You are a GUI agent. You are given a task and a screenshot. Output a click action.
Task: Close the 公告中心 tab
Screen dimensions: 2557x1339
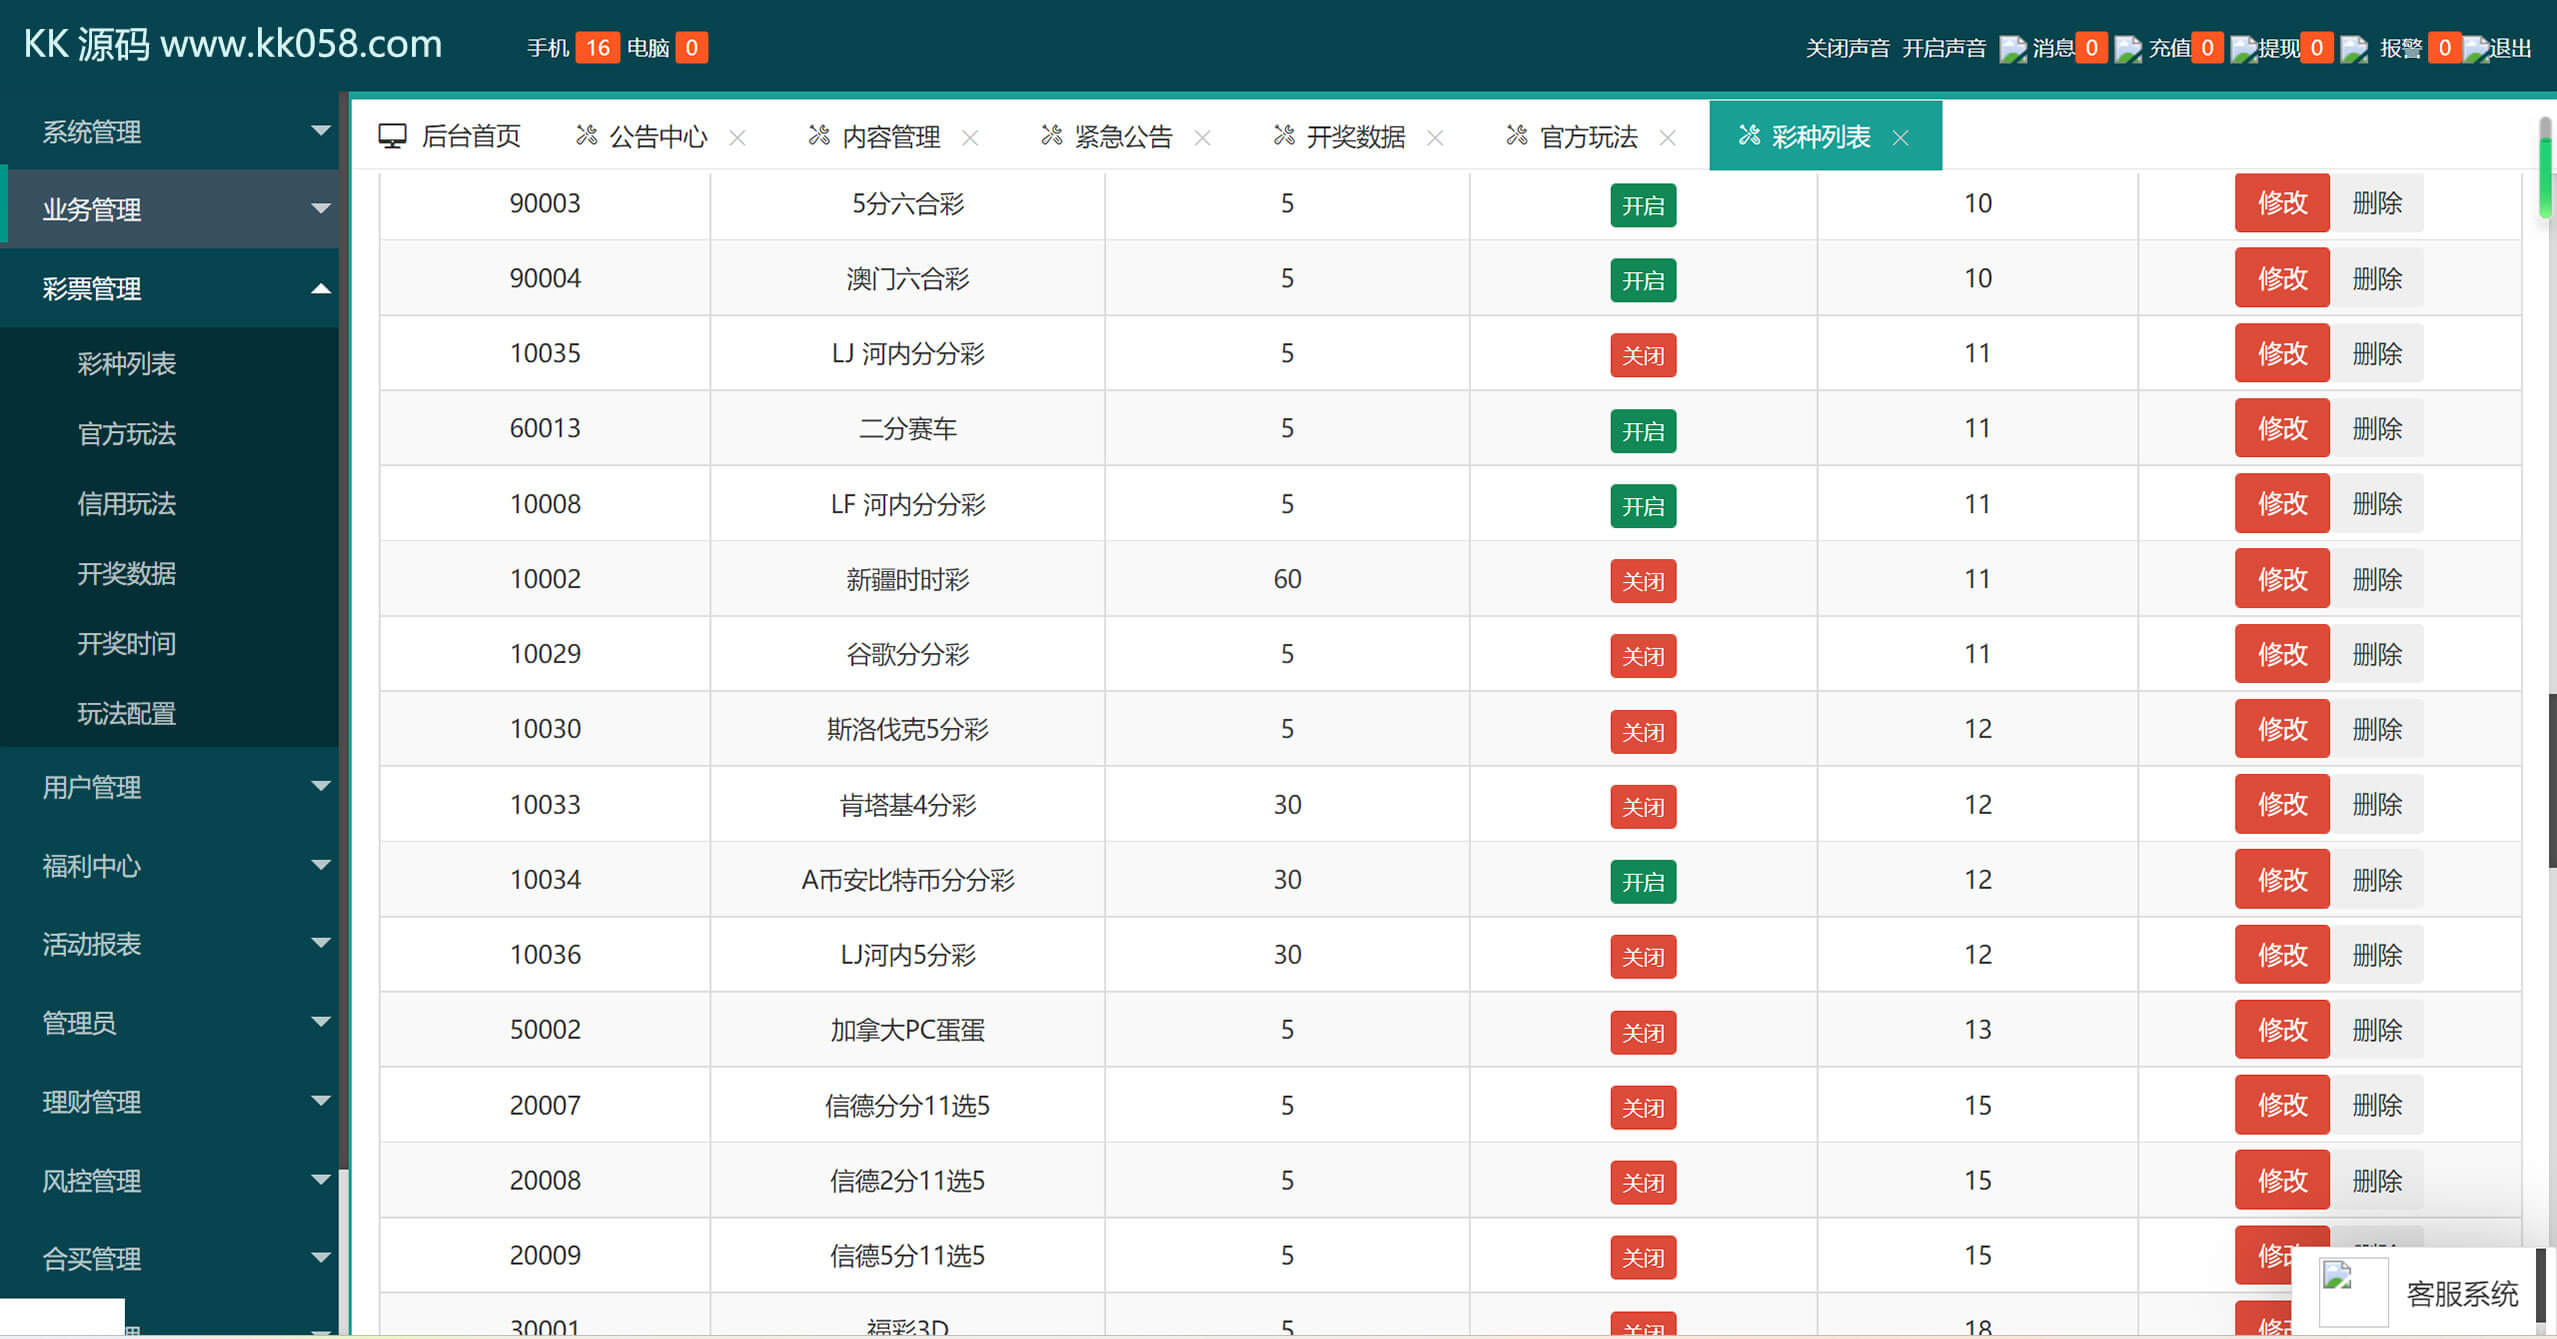coord(737,138)
